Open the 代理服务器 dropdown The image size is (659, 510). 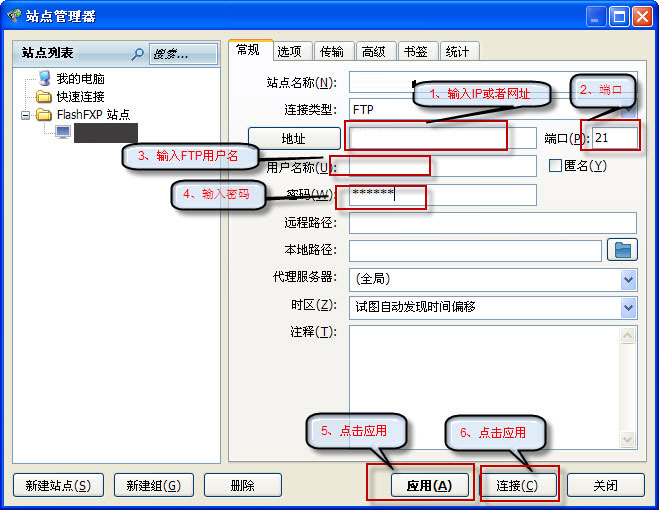(x=628, y=279)
